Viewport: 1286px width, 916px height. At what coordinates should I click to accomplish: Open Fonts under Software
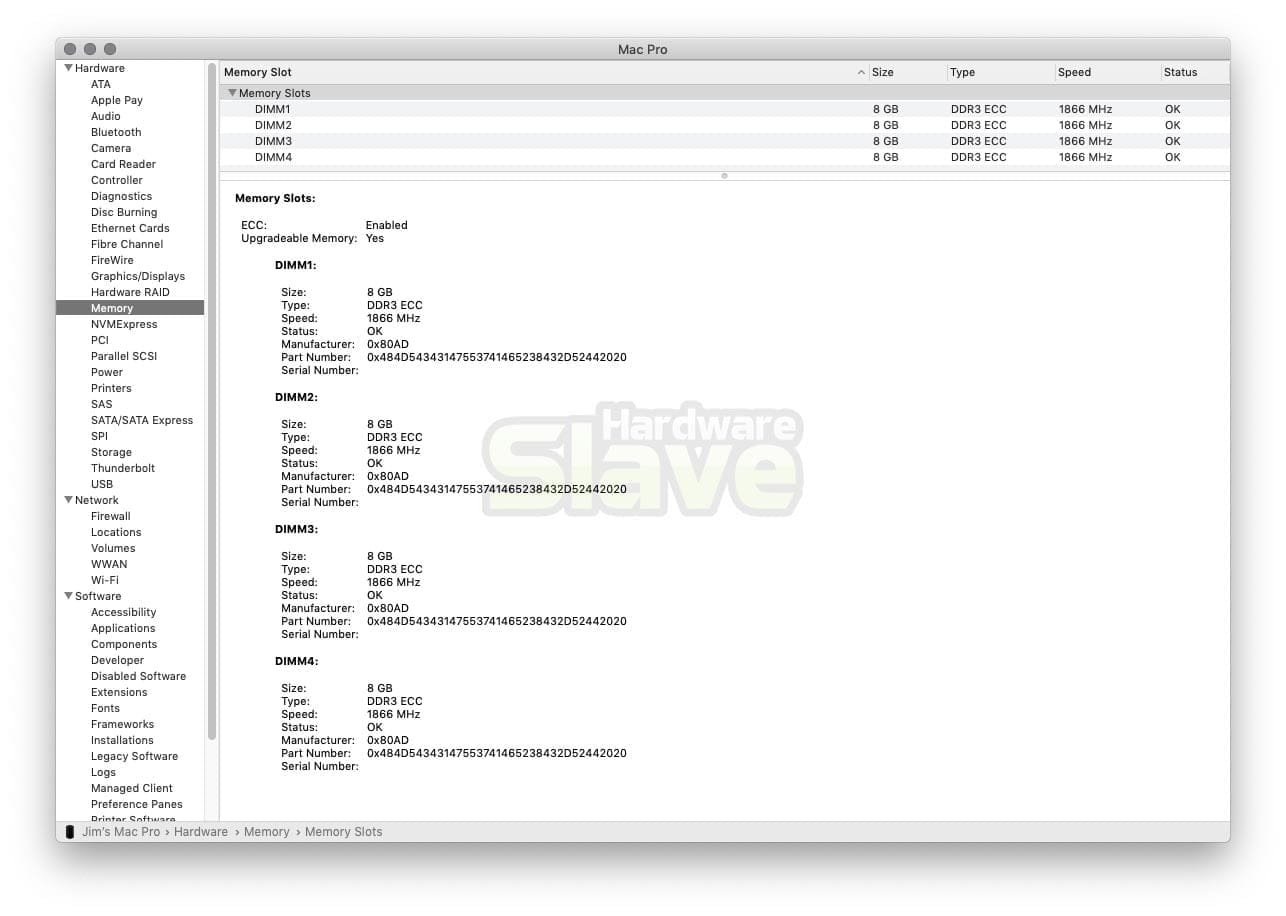click(x=105, y=708)
